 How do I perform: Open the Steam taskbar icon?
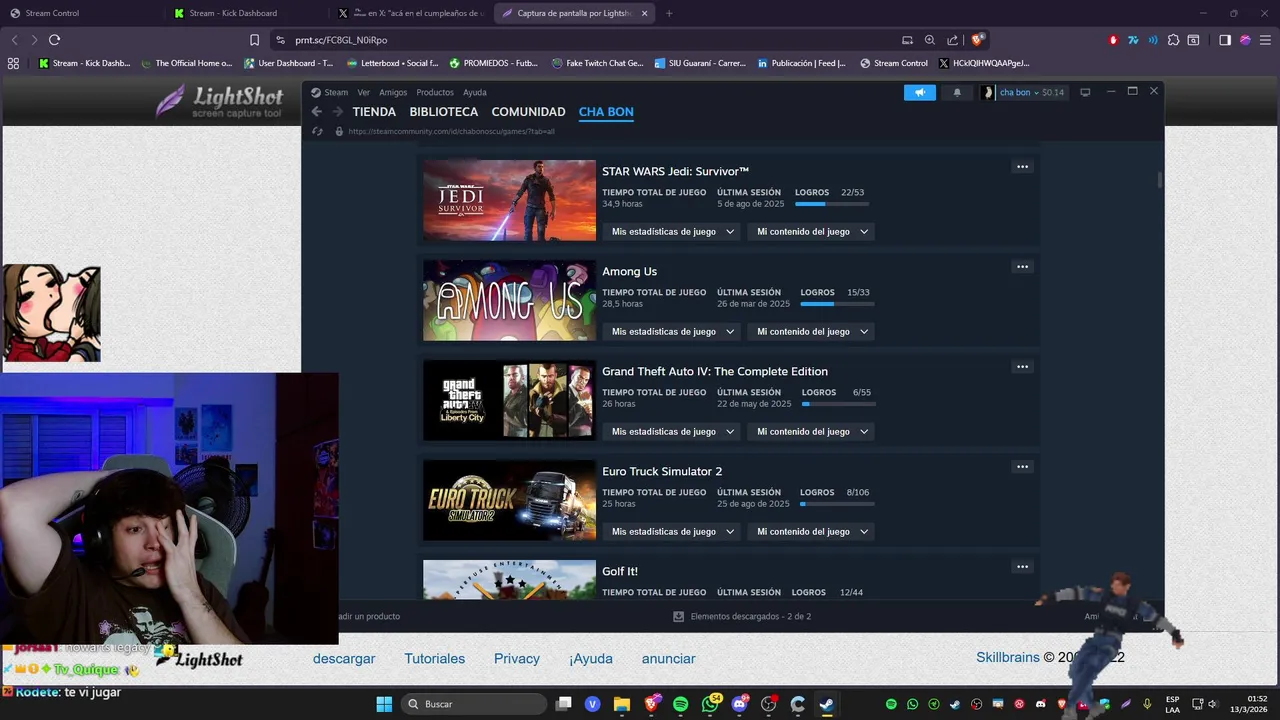[x=826, y=704]
